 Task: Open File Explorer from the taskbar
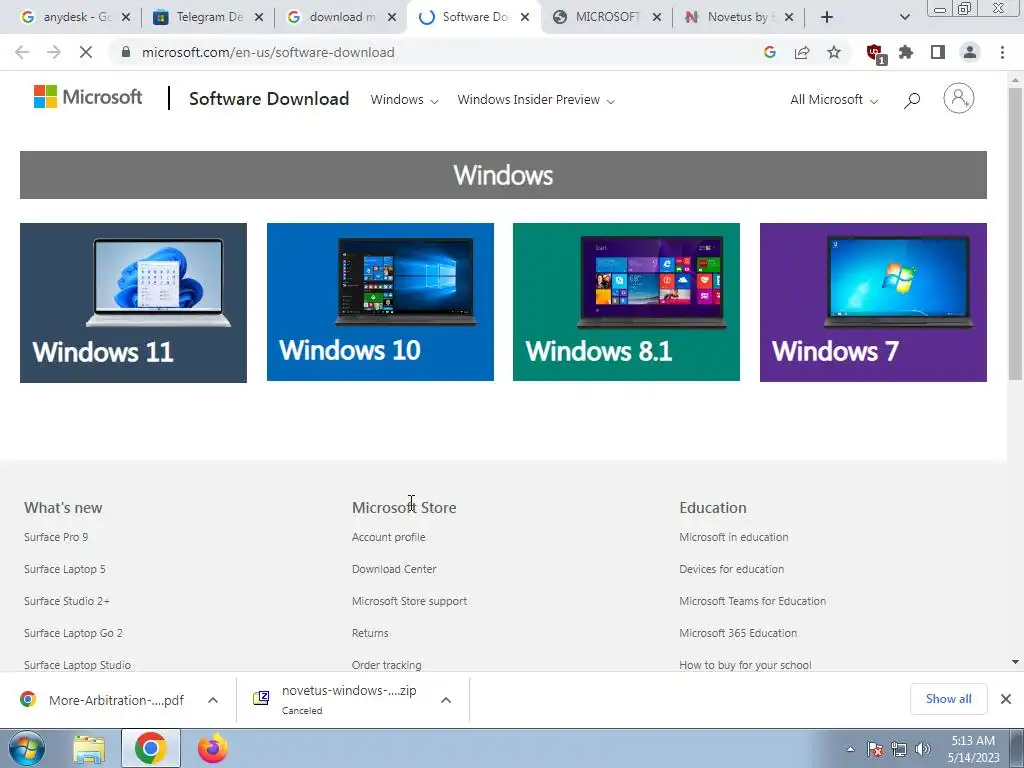[89, 749]
